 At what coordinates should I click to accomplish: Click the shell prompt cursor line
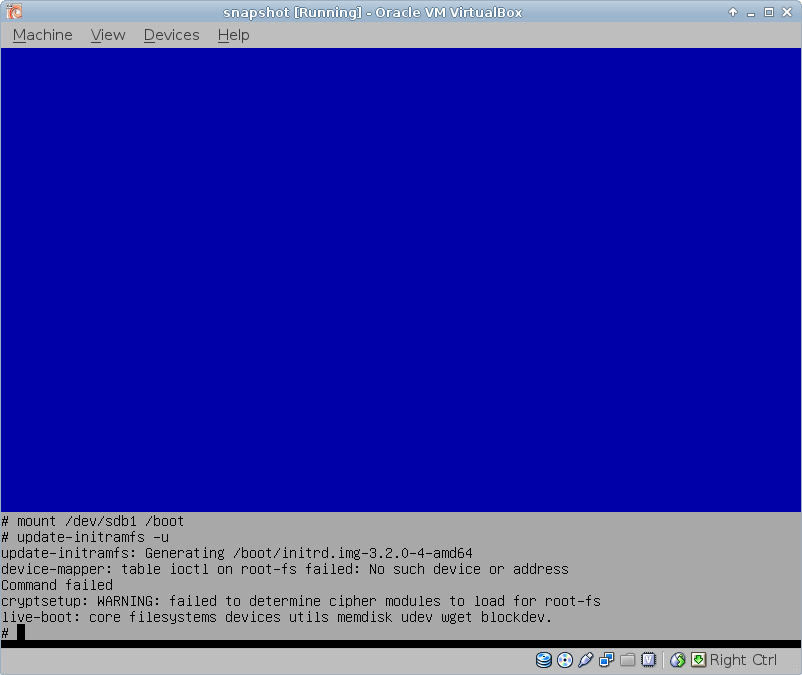20,633
